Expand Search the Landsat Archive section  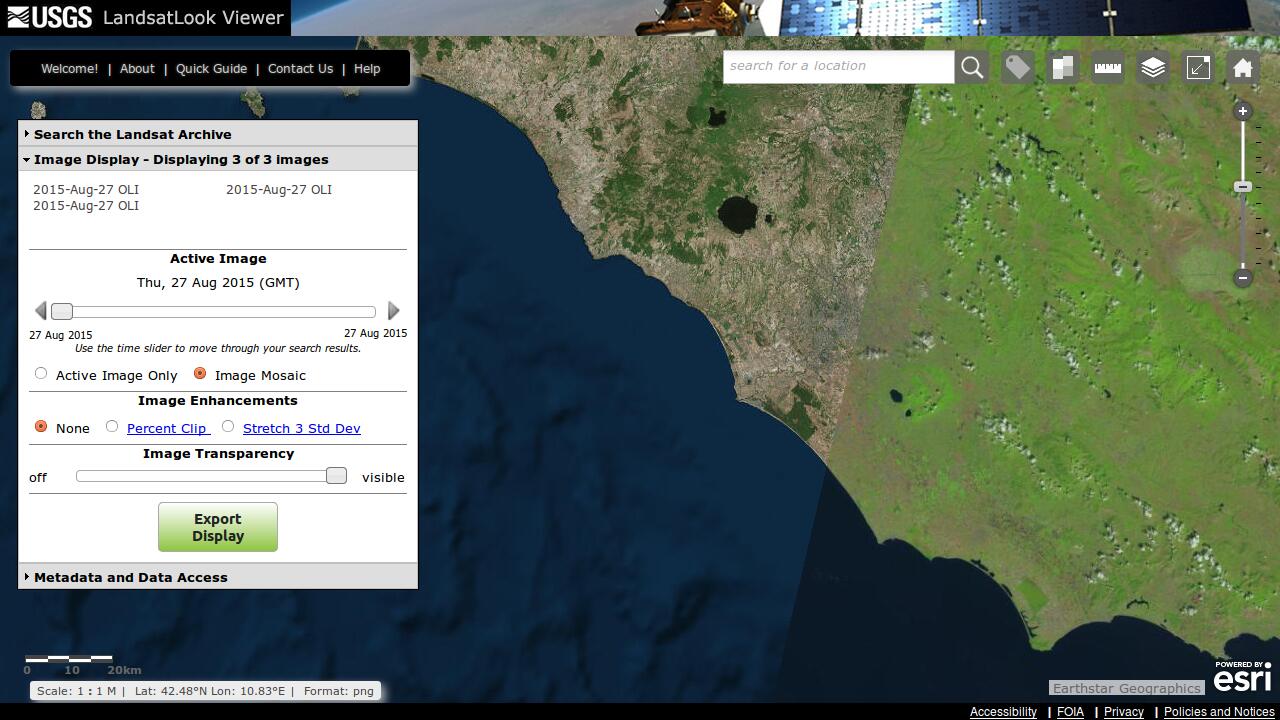[x=218, y=134]
